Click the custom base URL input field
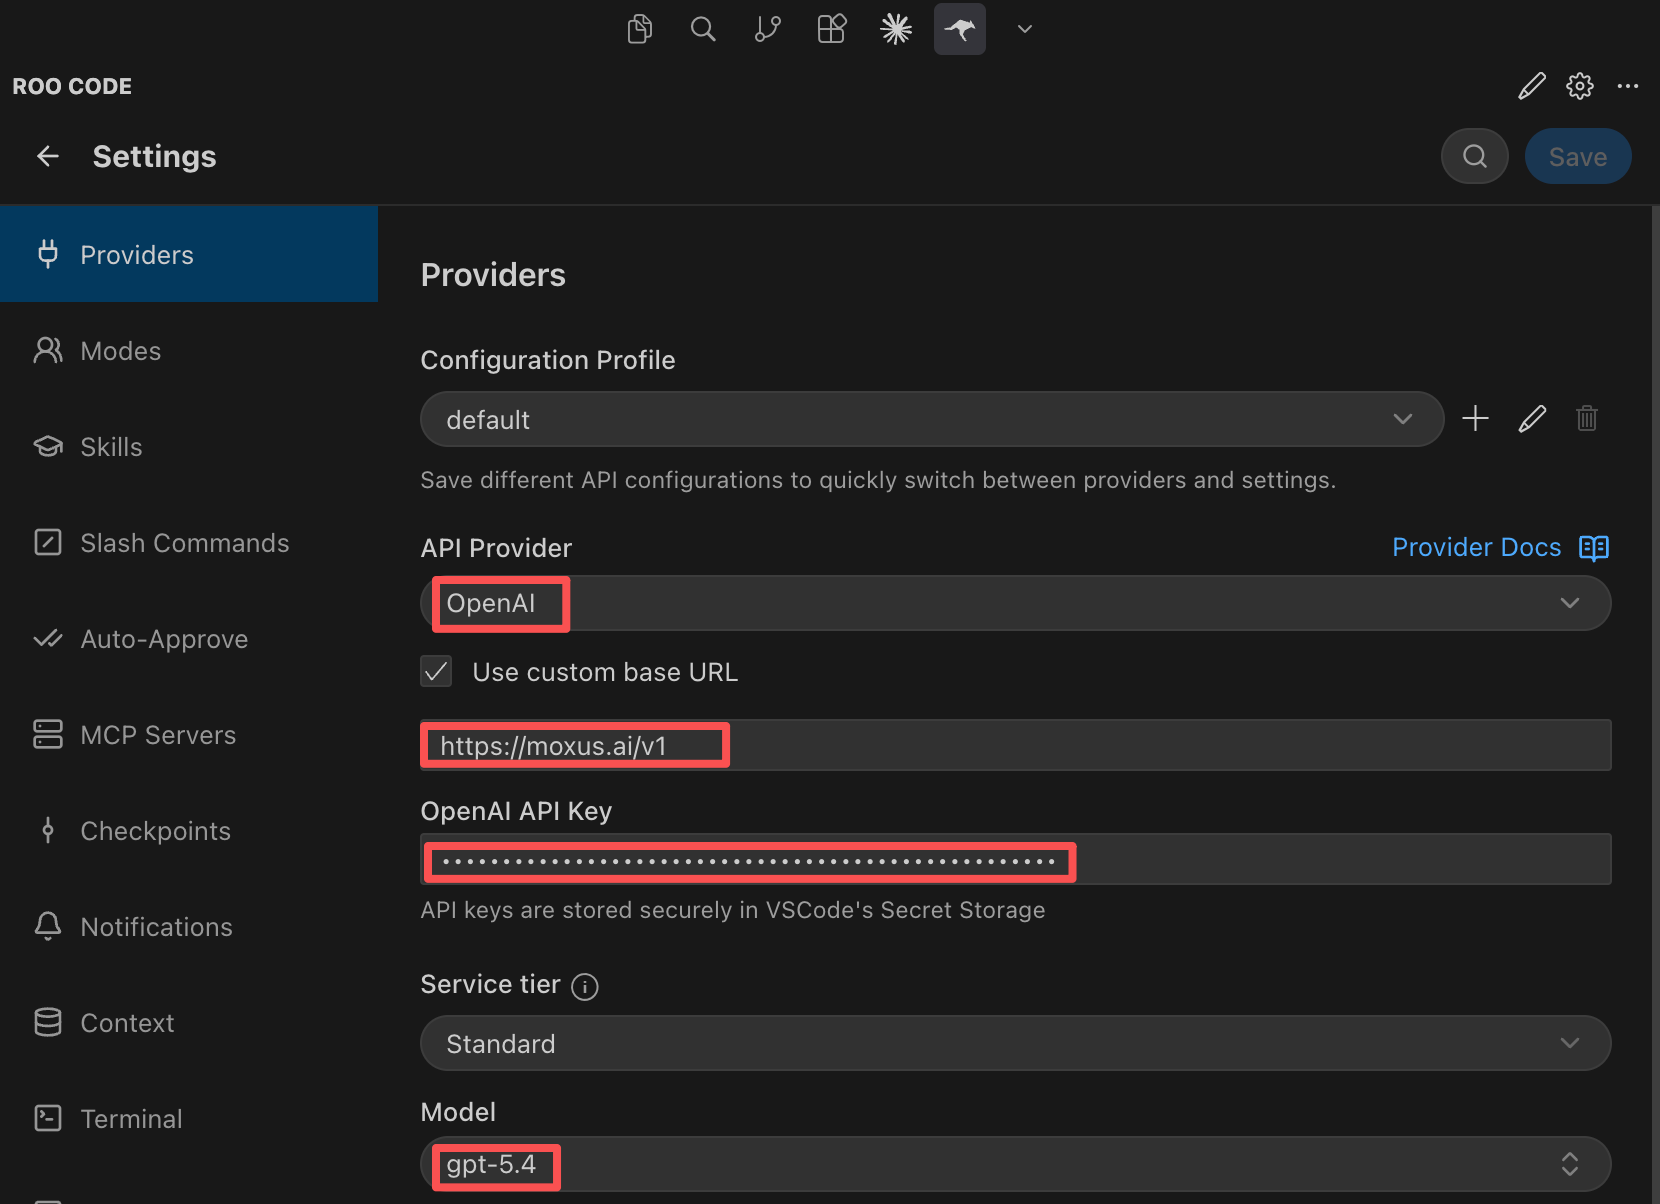1660x1204 pixels. tap(1016, 745)
